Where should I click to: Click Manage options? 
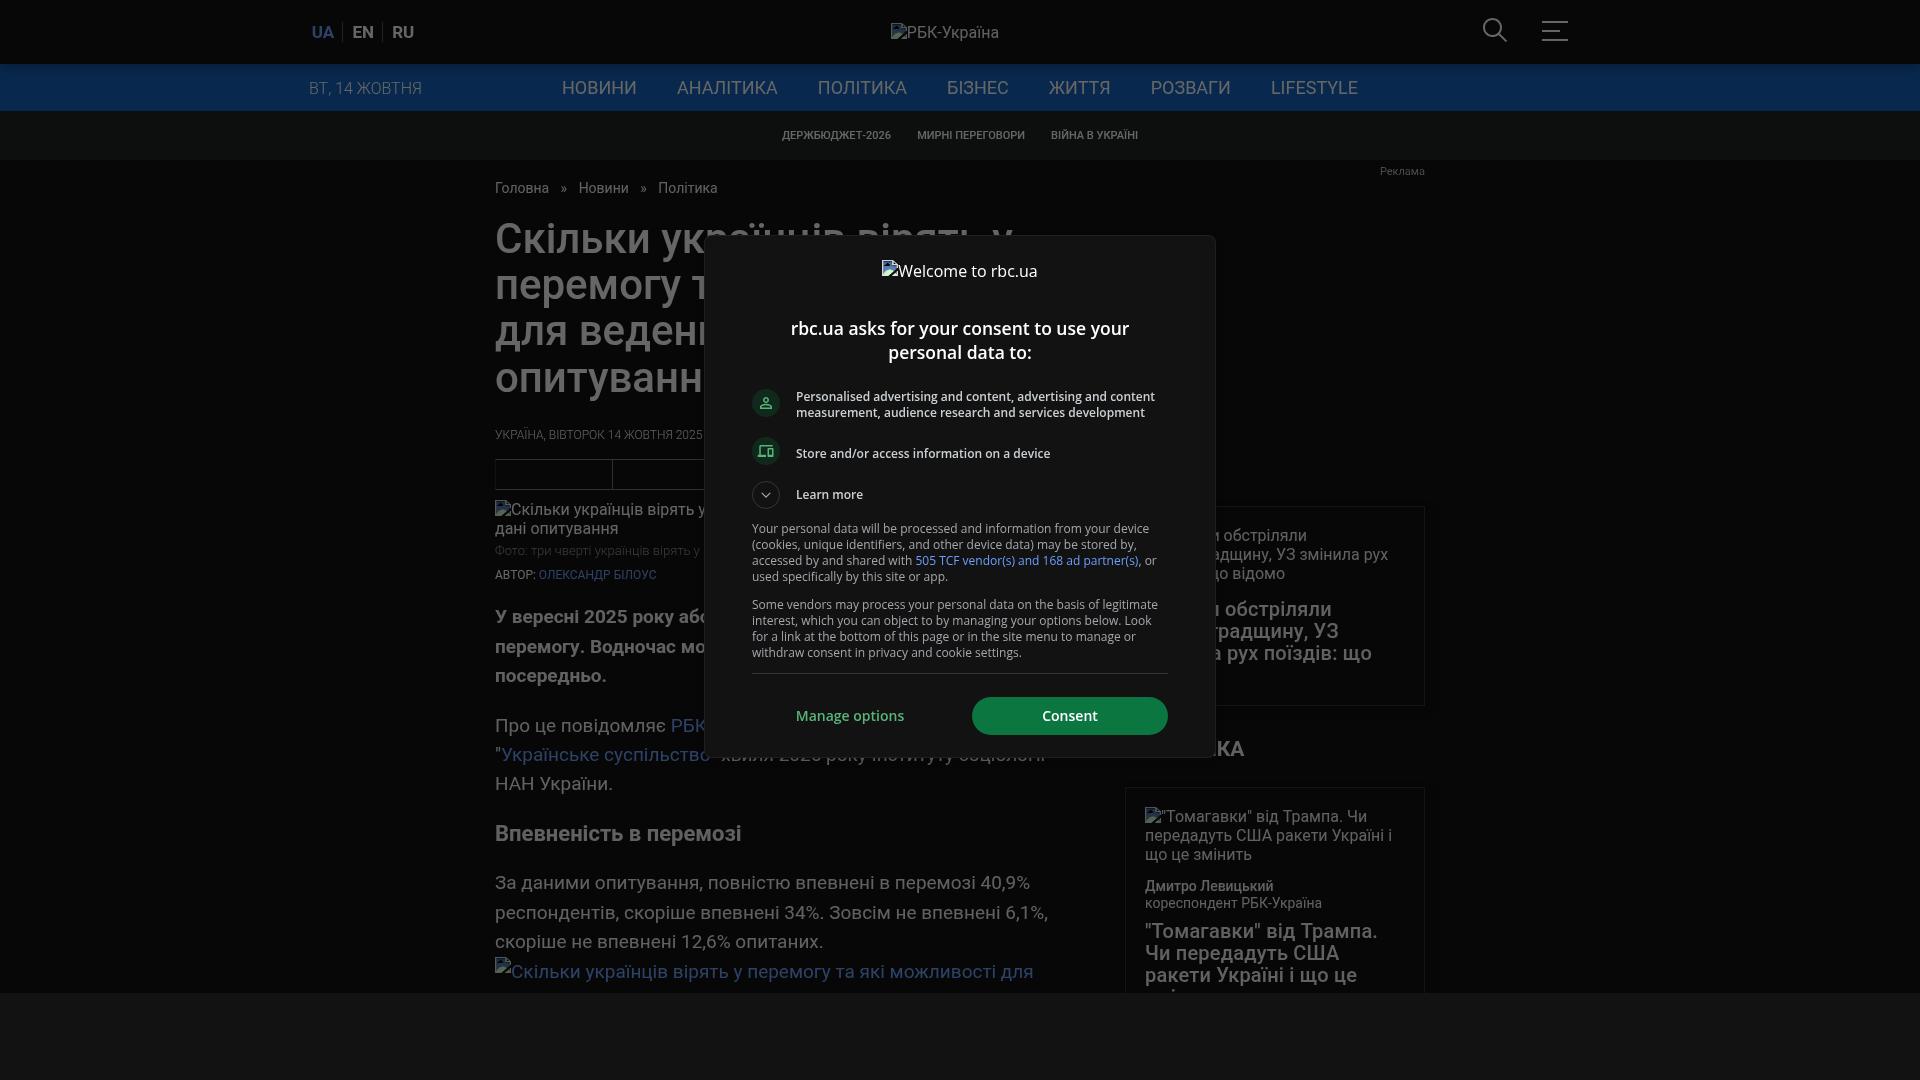pyautogui.click(x=849, y=715)
